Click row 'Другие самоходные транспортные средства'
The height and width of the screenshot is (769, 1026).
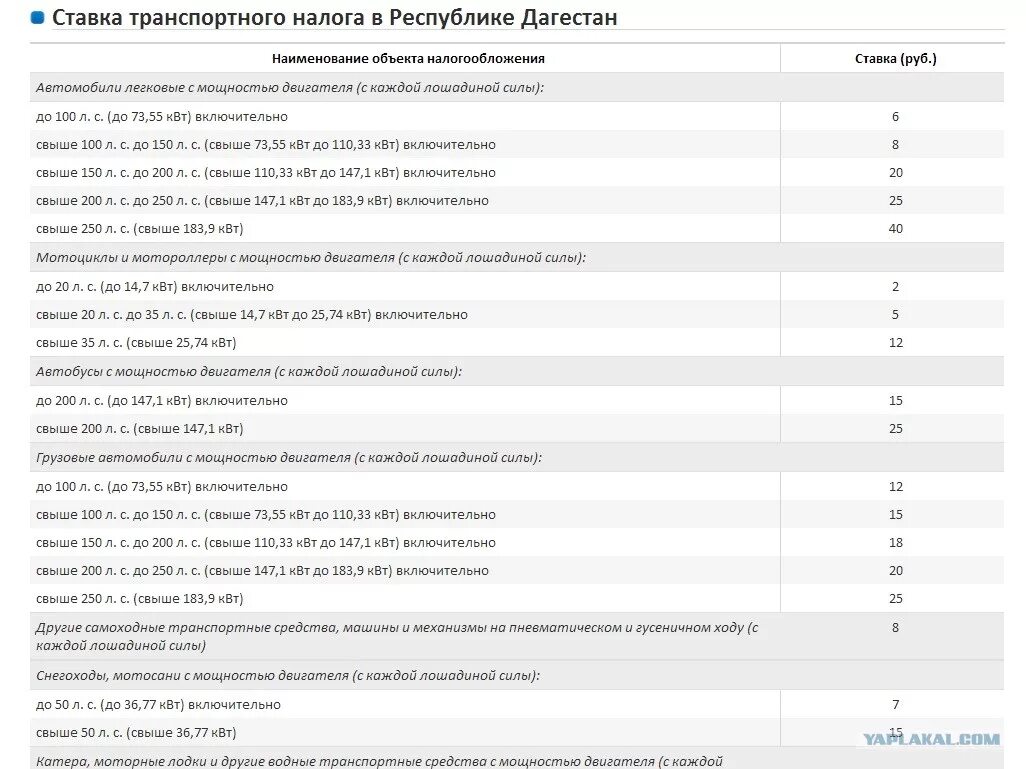(x=517, y=637)
